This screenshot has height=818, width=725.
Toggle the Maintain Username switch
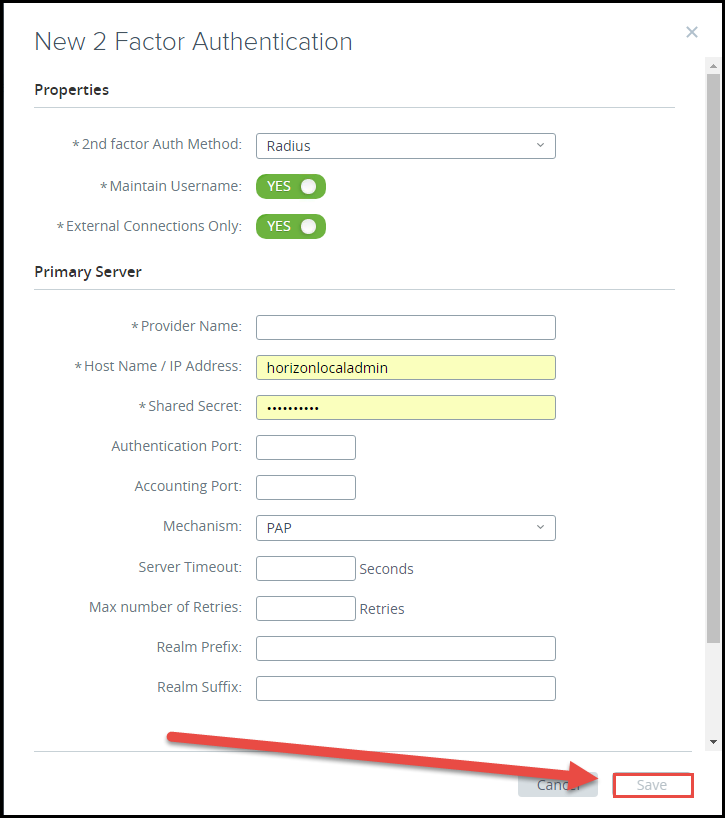[291, 186]
